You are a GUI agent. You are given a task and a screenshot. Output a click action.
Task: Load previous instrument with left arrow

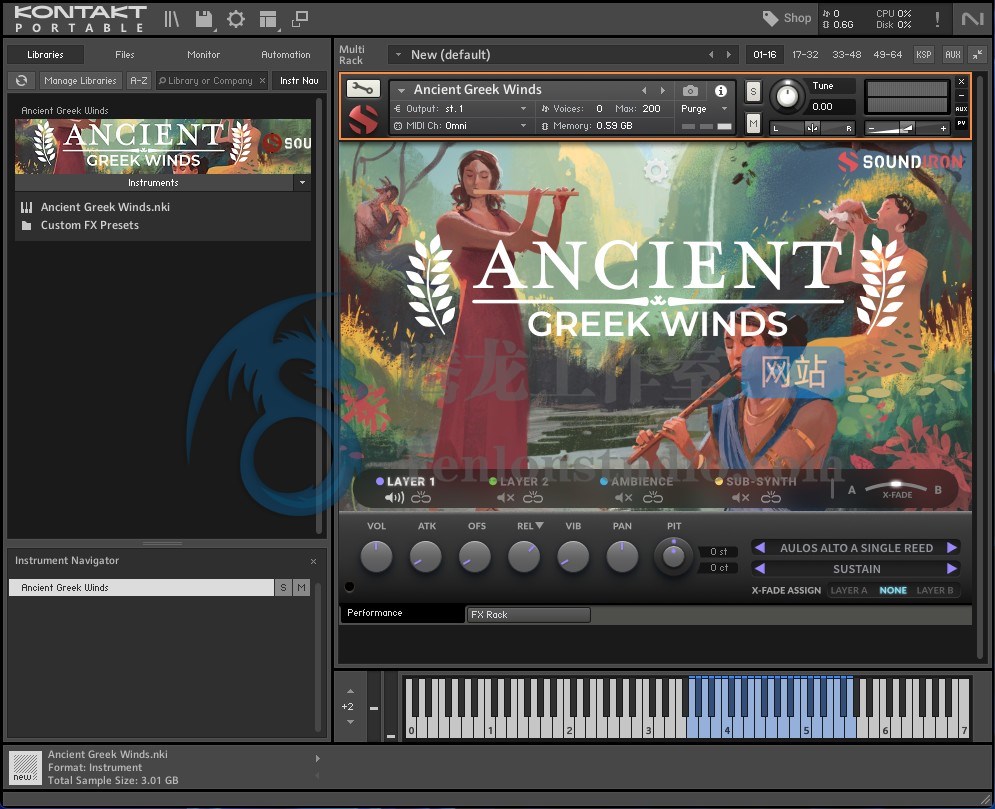tap(644, 90)
